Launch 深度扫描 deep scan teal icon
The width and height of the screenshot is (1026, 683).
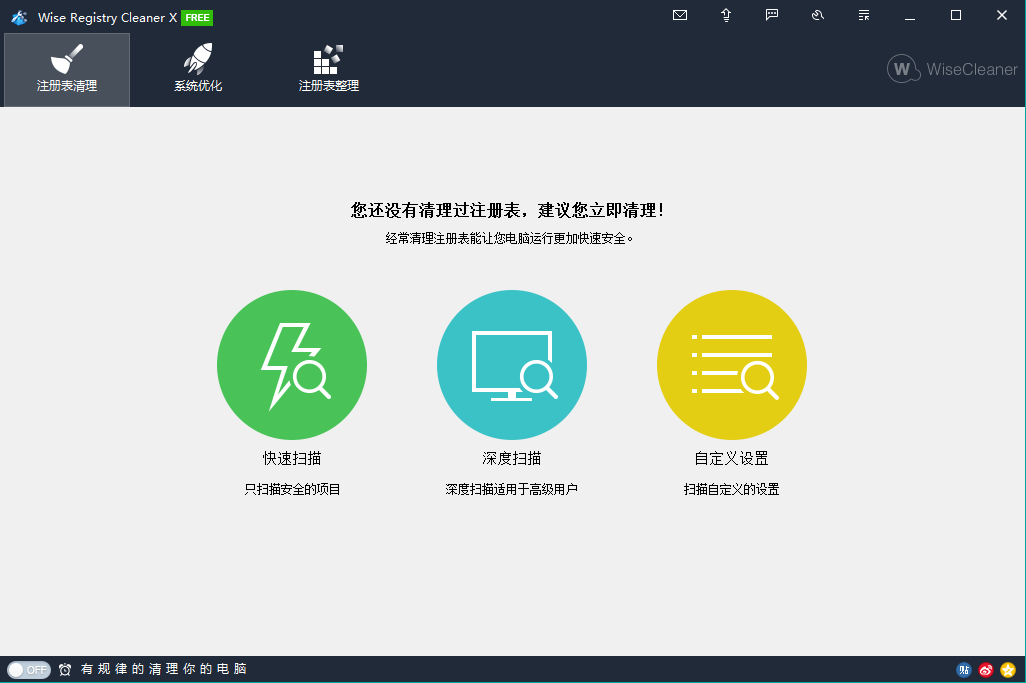pyautogui.click(x=512, y=365)
